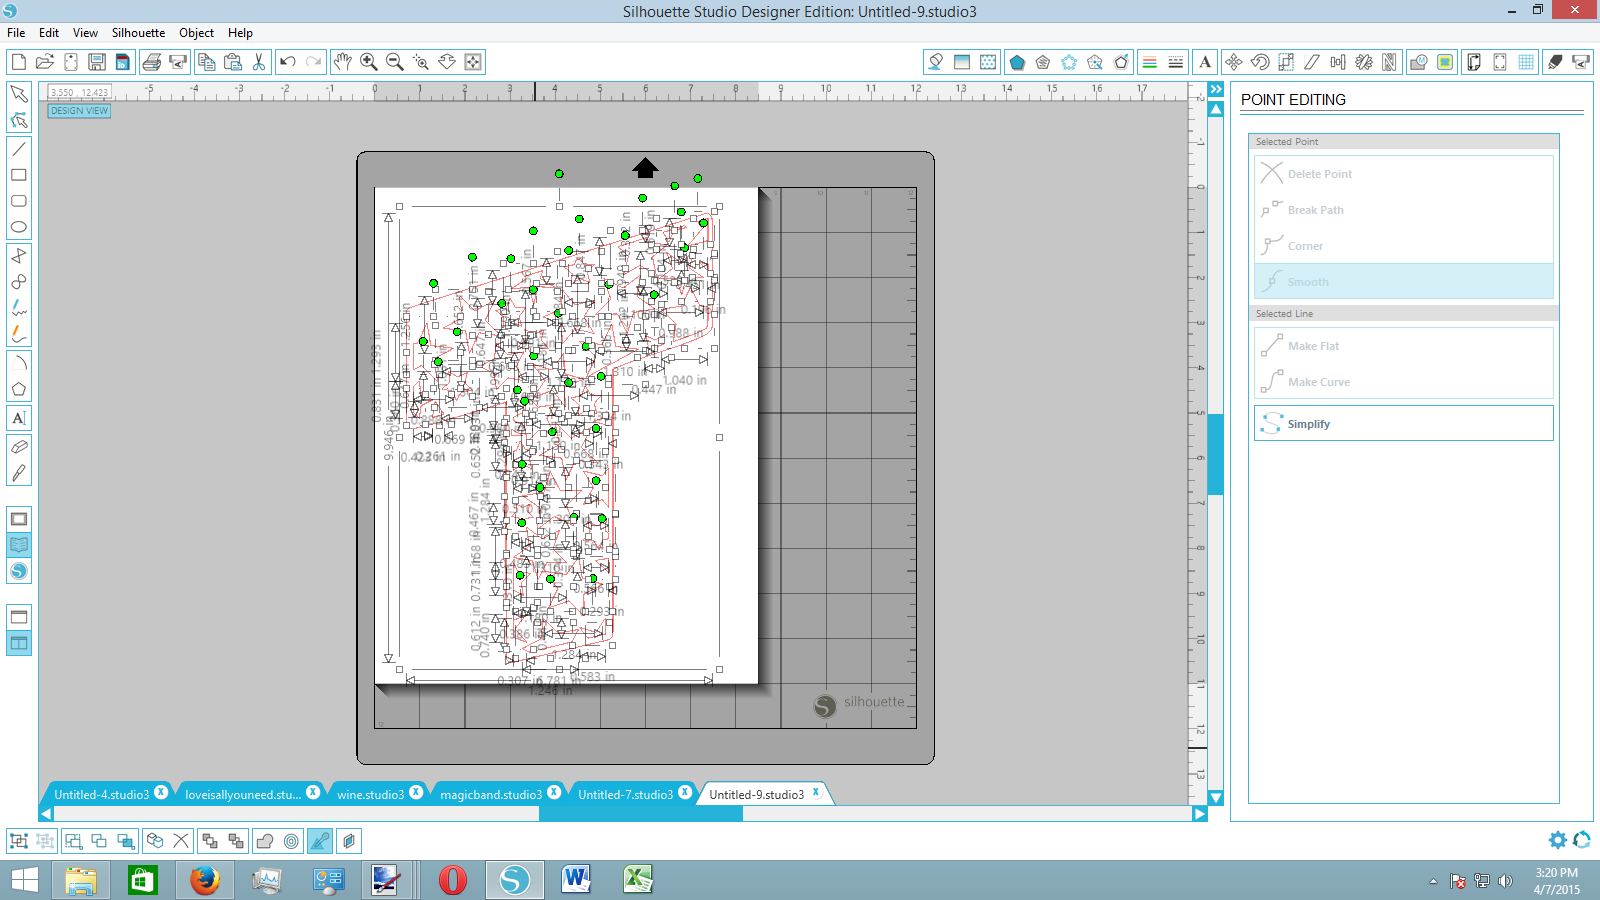Save to SD card icon

pos(123,62)
